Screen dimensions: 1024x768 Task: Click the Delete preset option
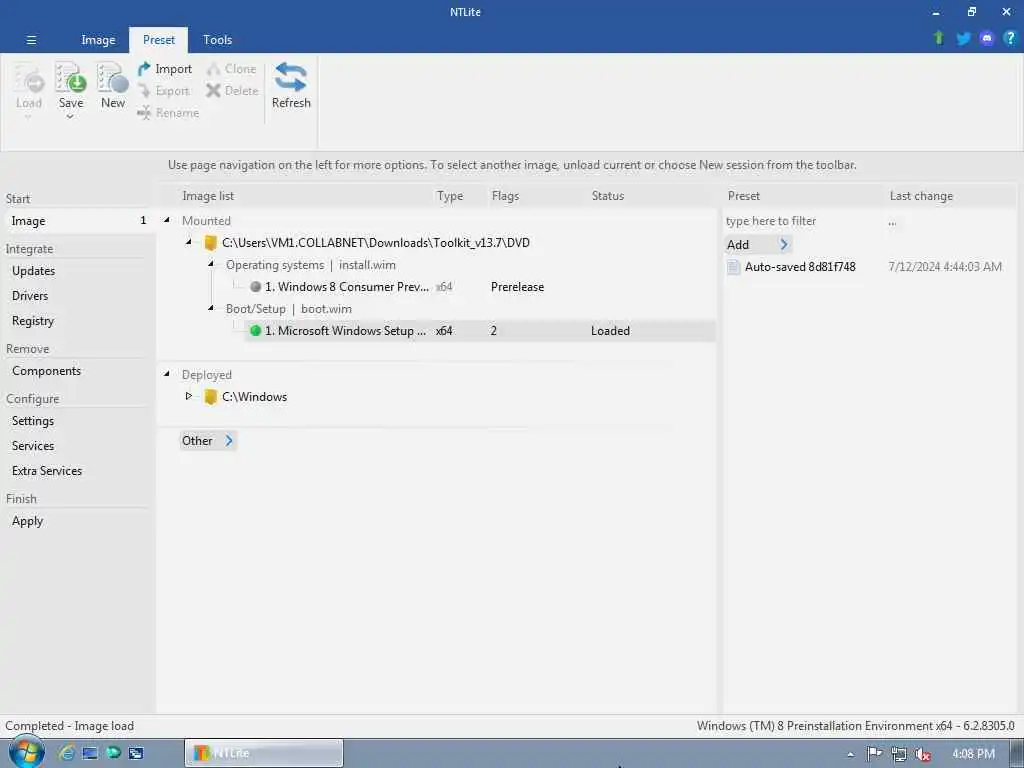tap(232, 91)
